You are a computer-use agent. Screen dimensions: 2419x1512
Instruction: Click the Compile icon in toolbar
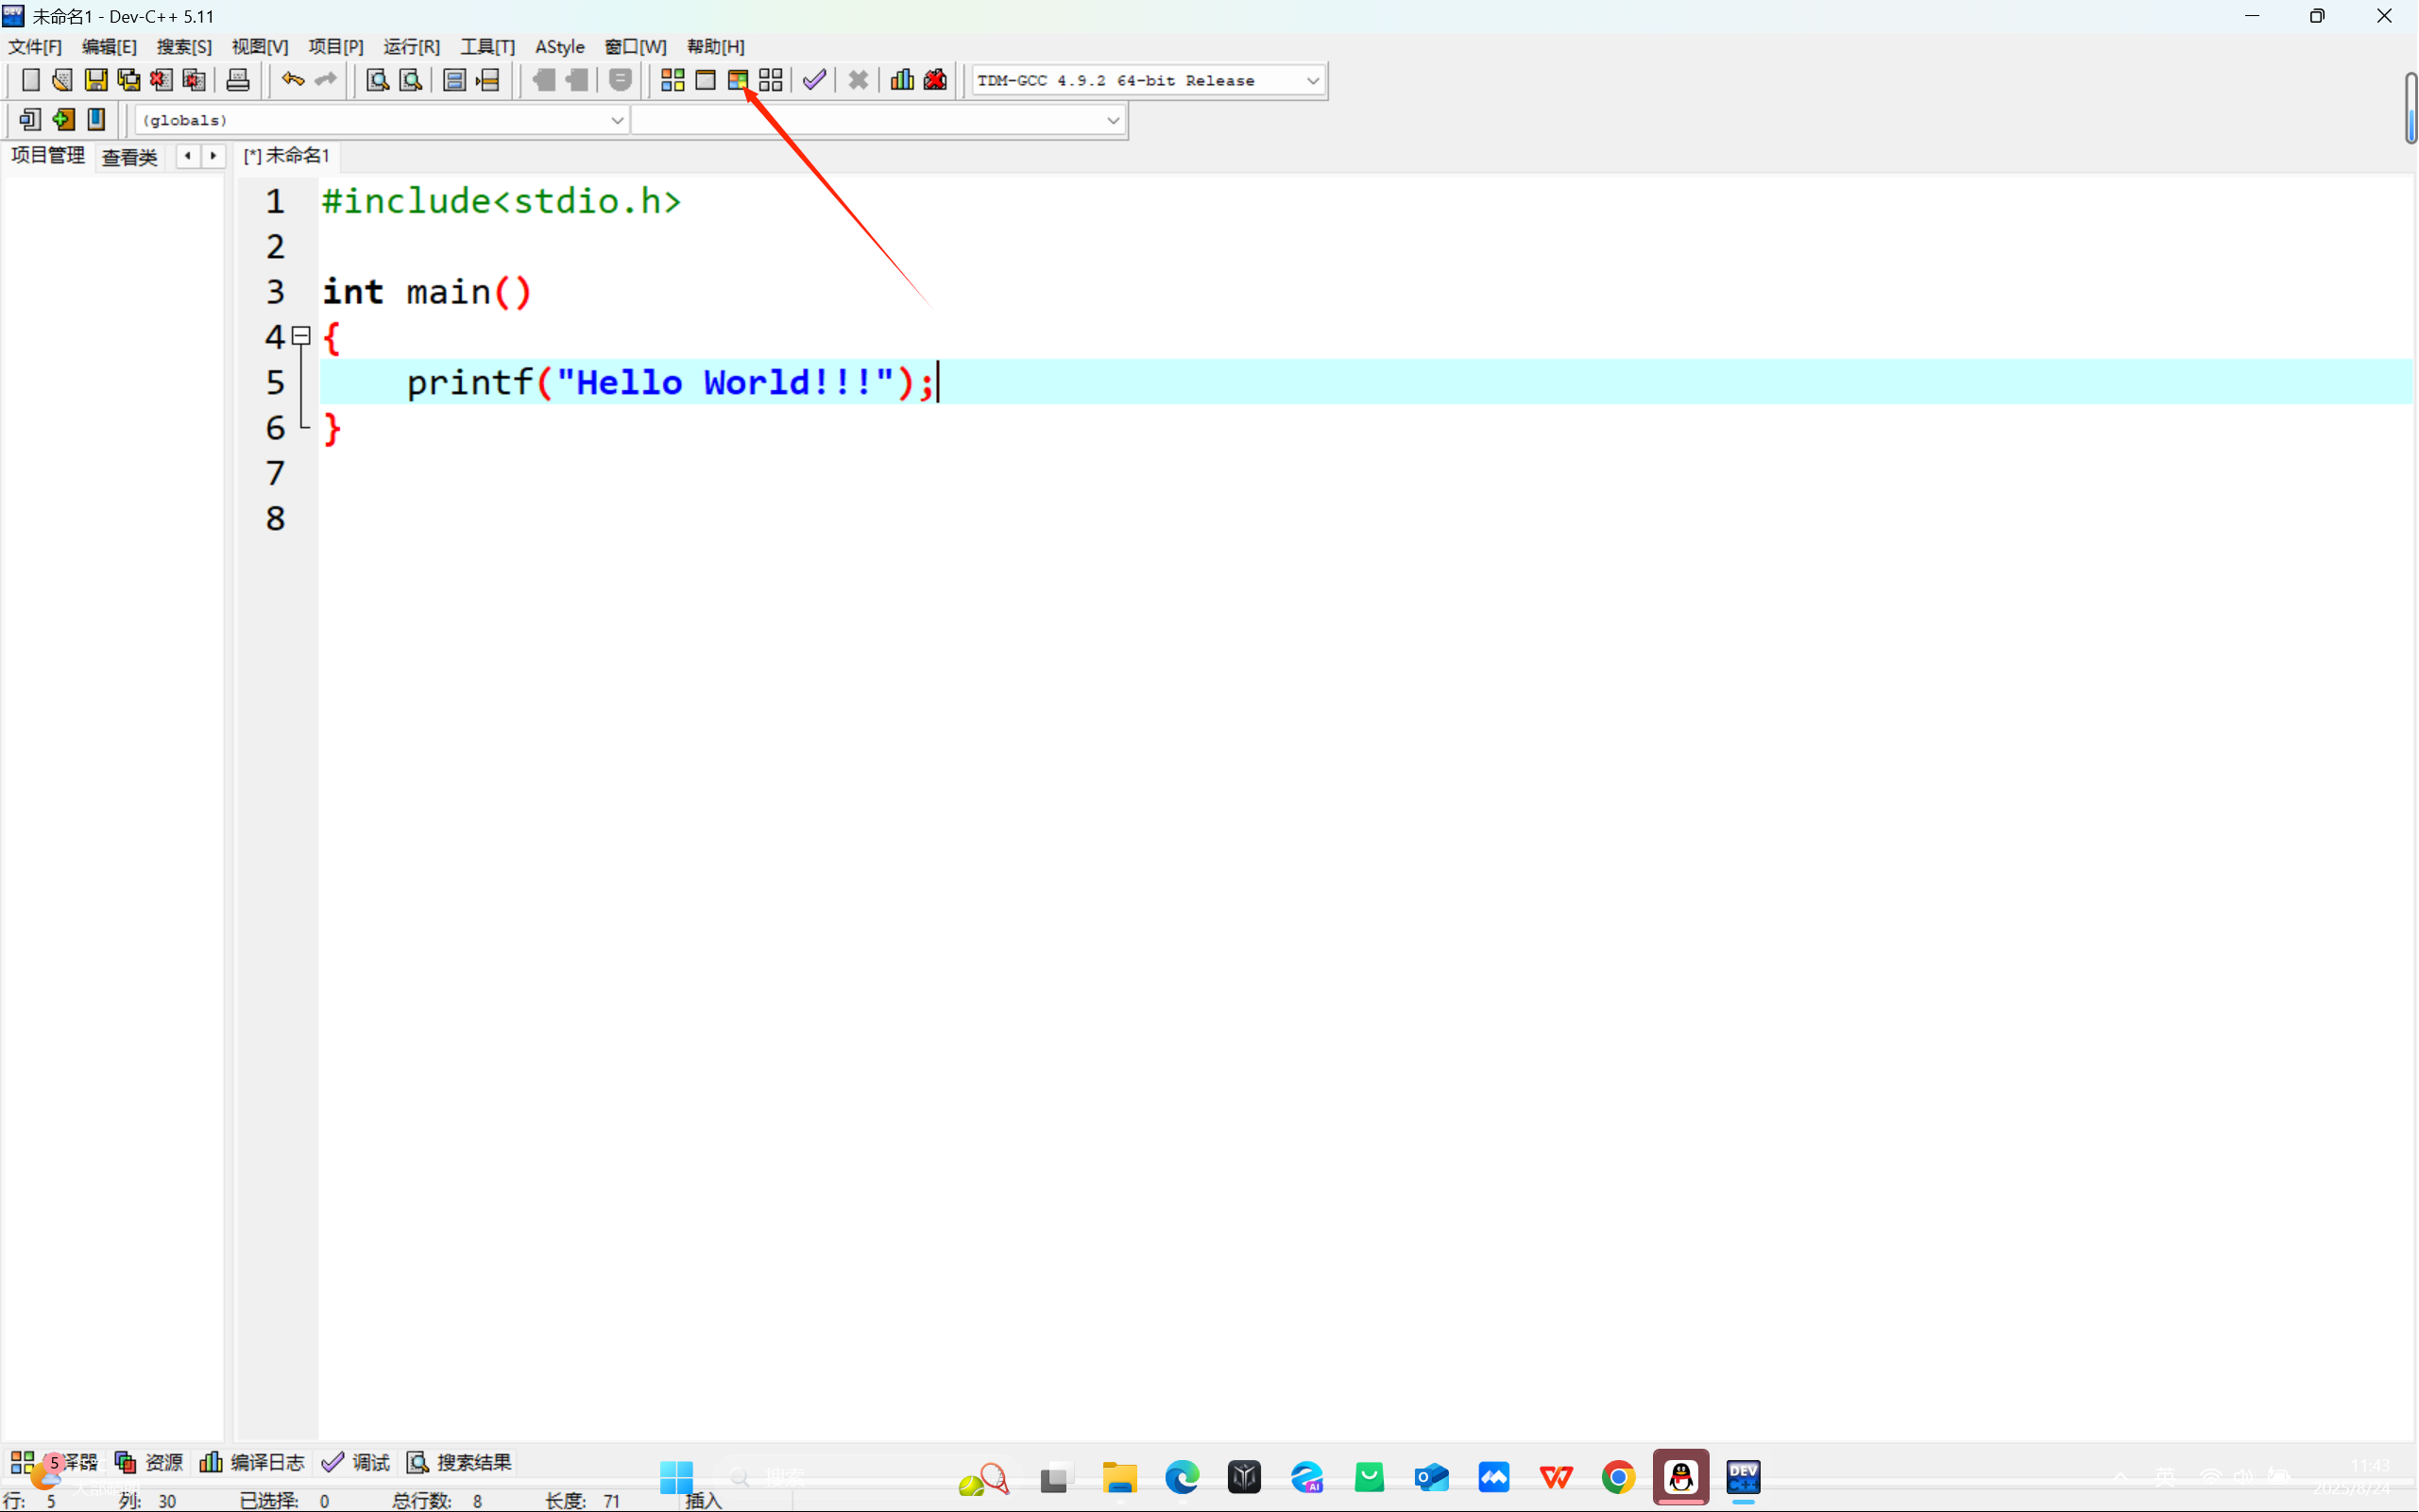click(672, 80)
